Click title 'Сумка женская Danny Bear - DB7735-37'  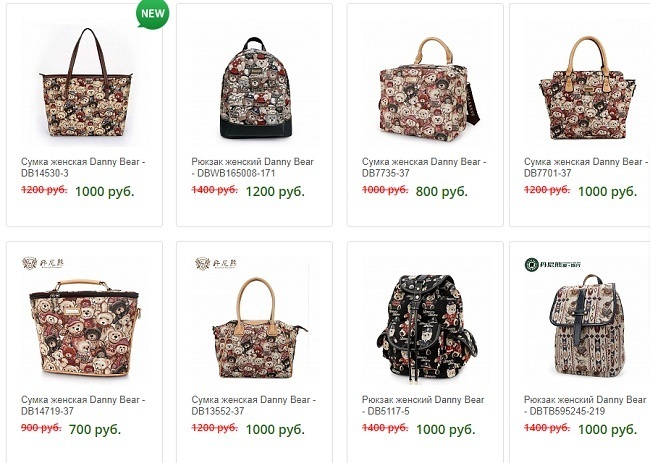[x=423, y=167]
